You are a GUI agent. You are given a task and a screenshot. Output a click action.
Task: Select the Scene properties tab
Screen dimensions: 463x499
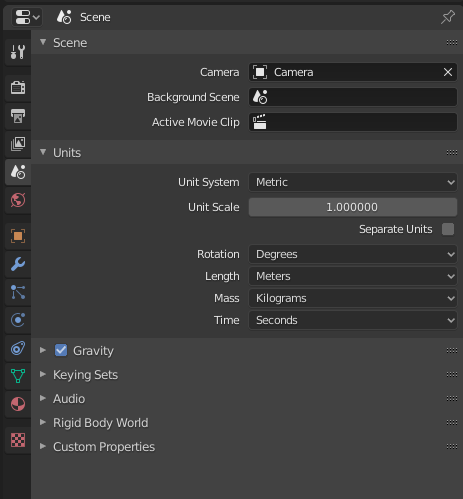tap(18, 172)
